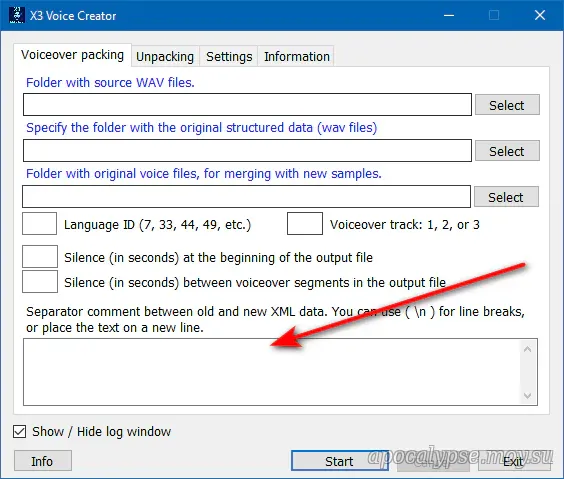Focus the source WAV files folder field
Screen dimensions: 564x479
(247, 105)
